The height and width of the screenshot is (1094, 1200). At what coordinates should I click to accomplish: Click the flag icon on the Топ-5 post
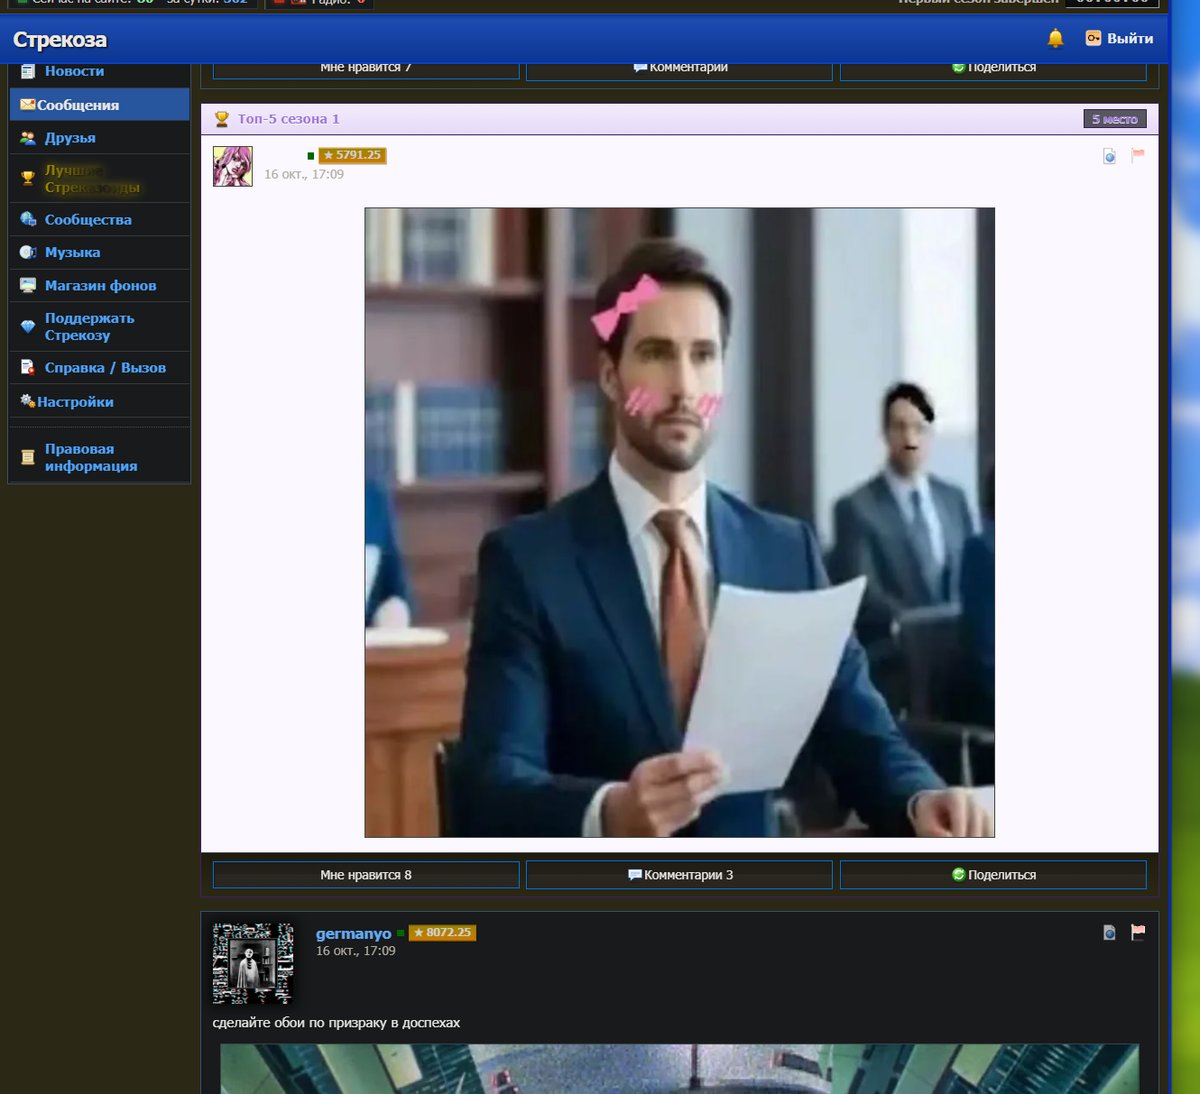click(1138, 155)
